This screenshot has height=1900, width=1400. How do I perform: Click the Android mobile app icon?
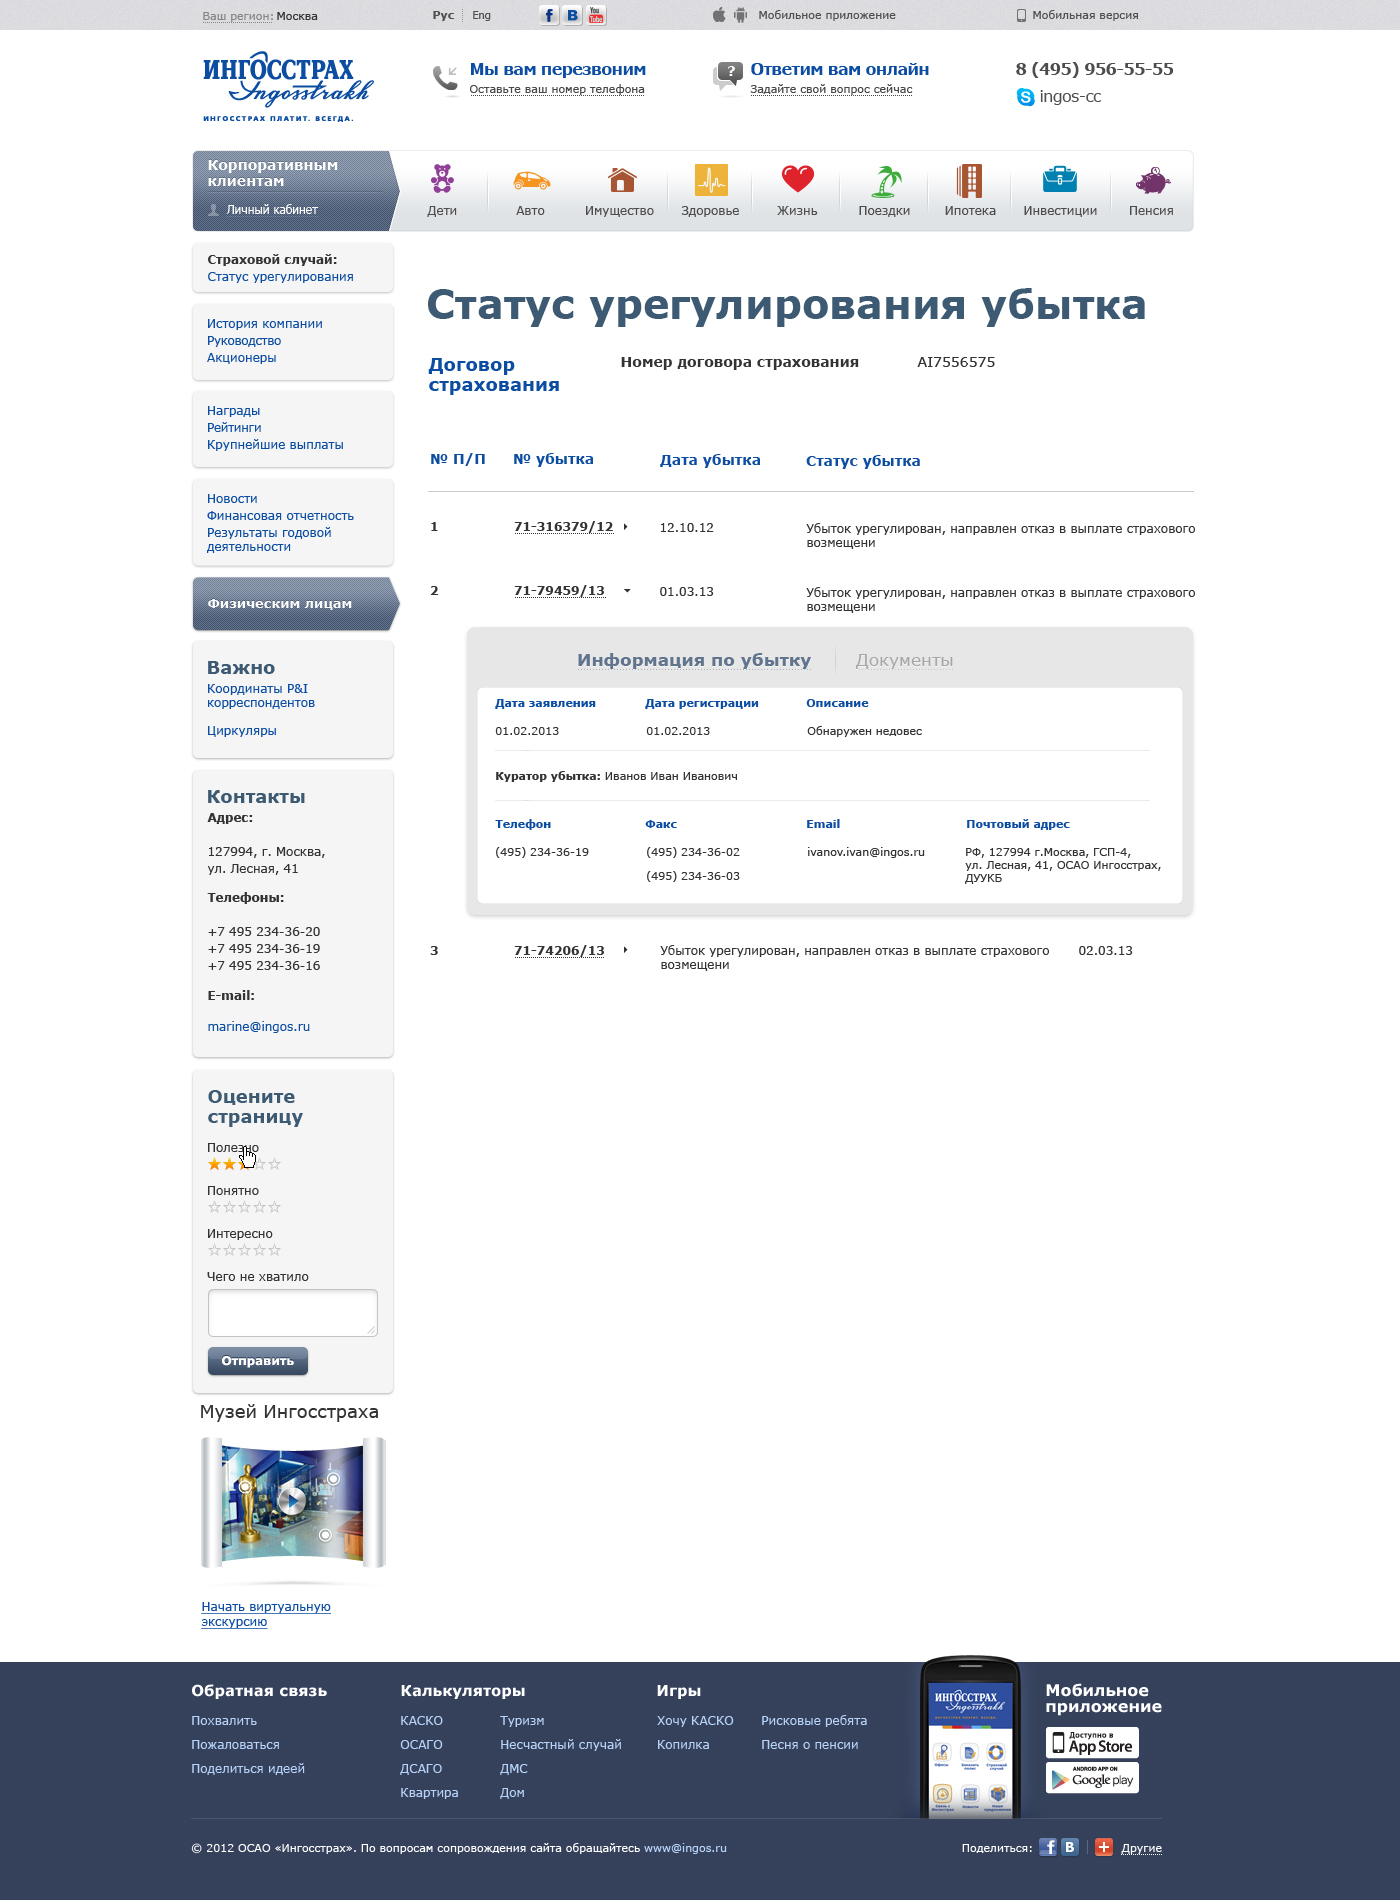tap(741, 15)
